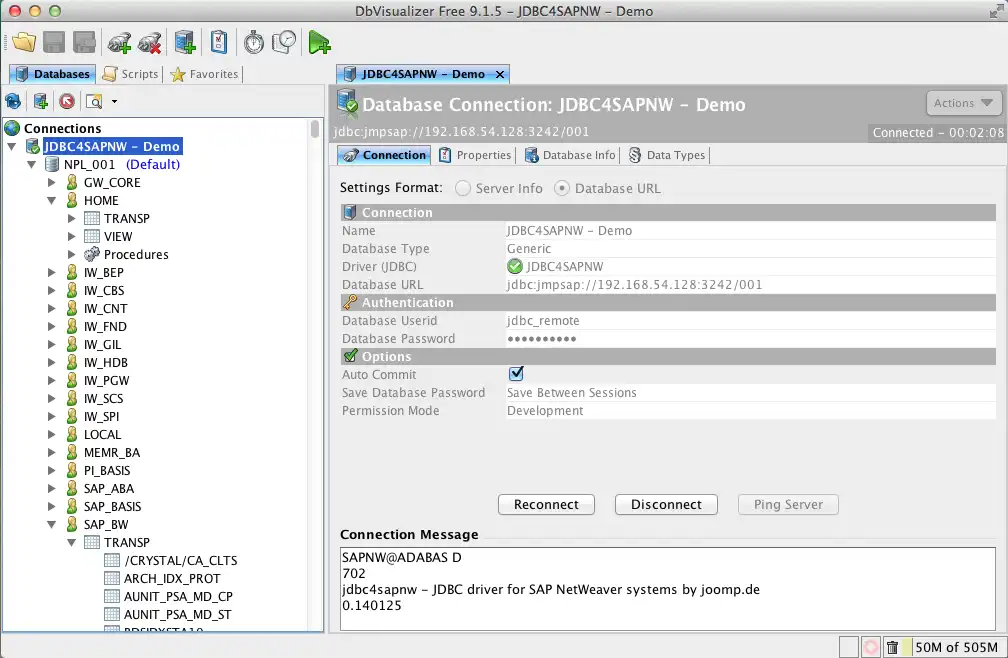Click the Name field value
The height and width of the screenshot is (658, 1008).
click(751, 230)
